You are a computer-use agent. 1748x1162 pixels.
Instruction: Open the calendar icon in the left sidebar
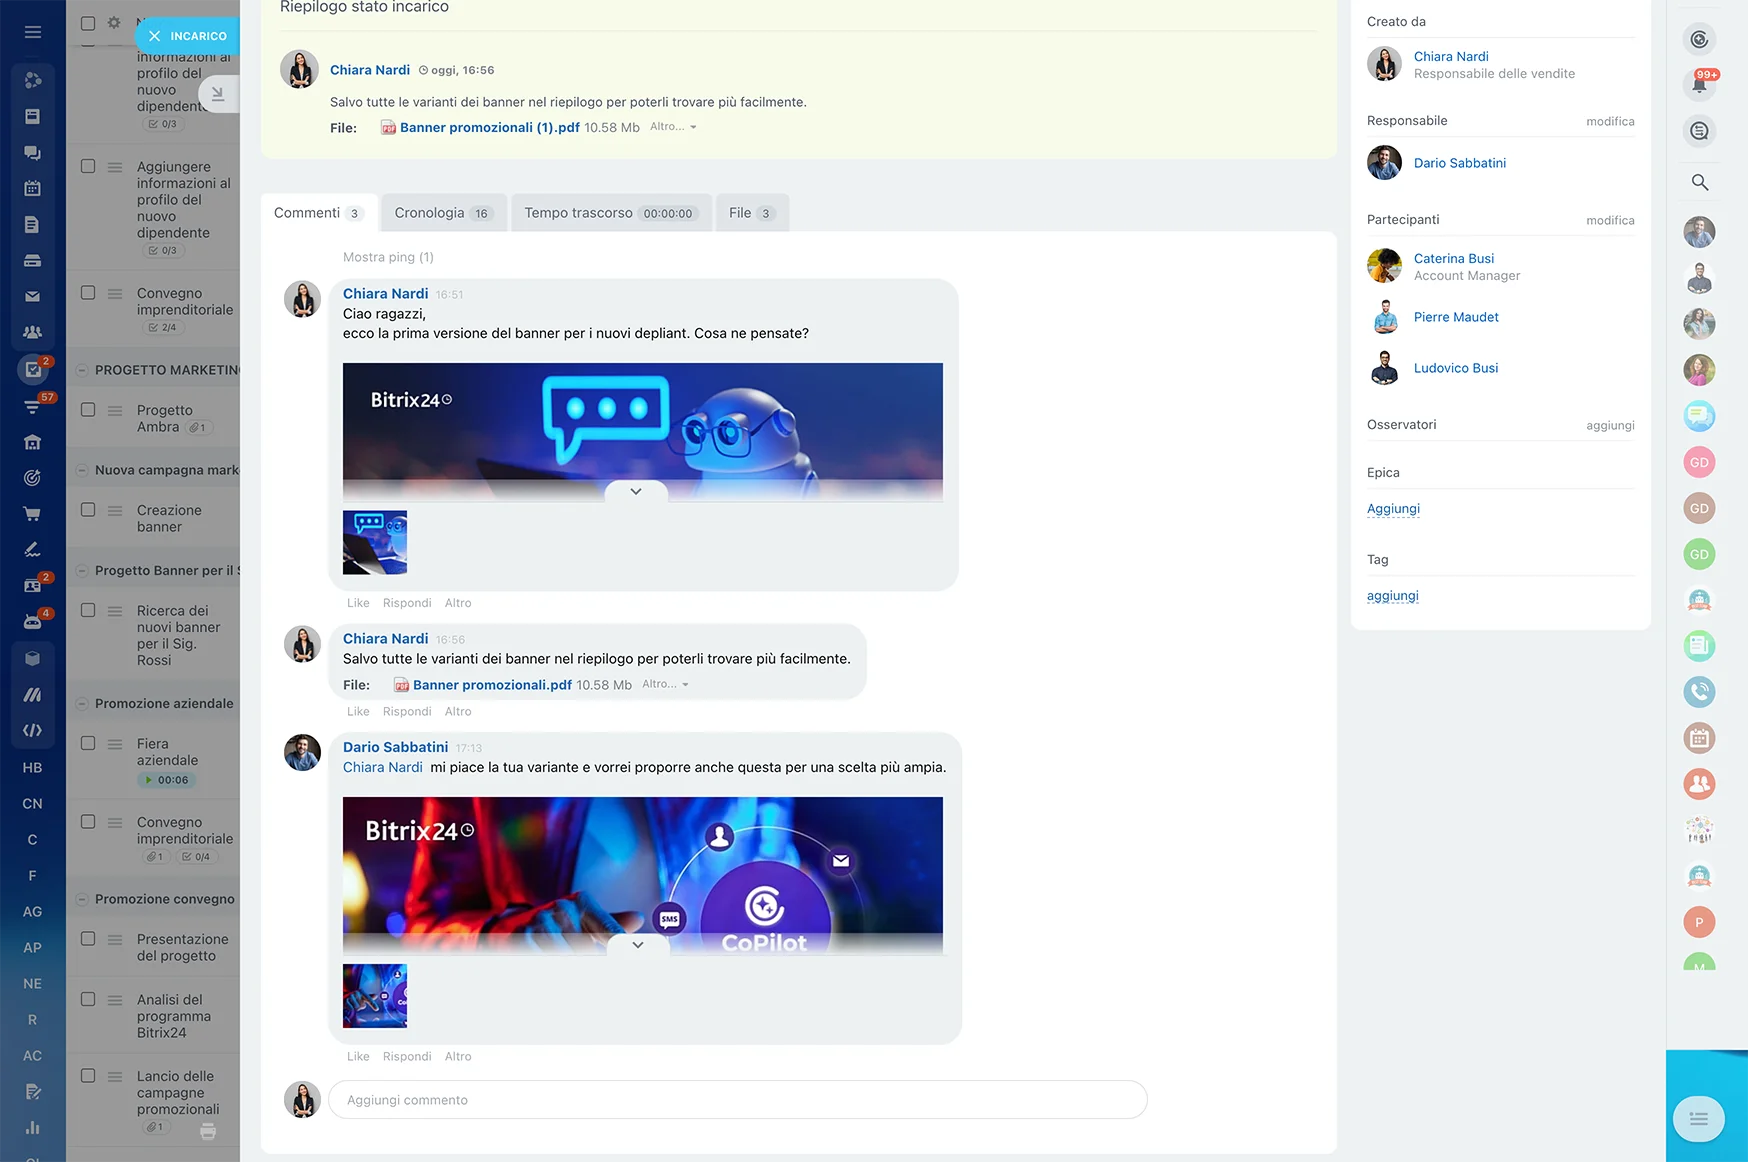point(33,188)
